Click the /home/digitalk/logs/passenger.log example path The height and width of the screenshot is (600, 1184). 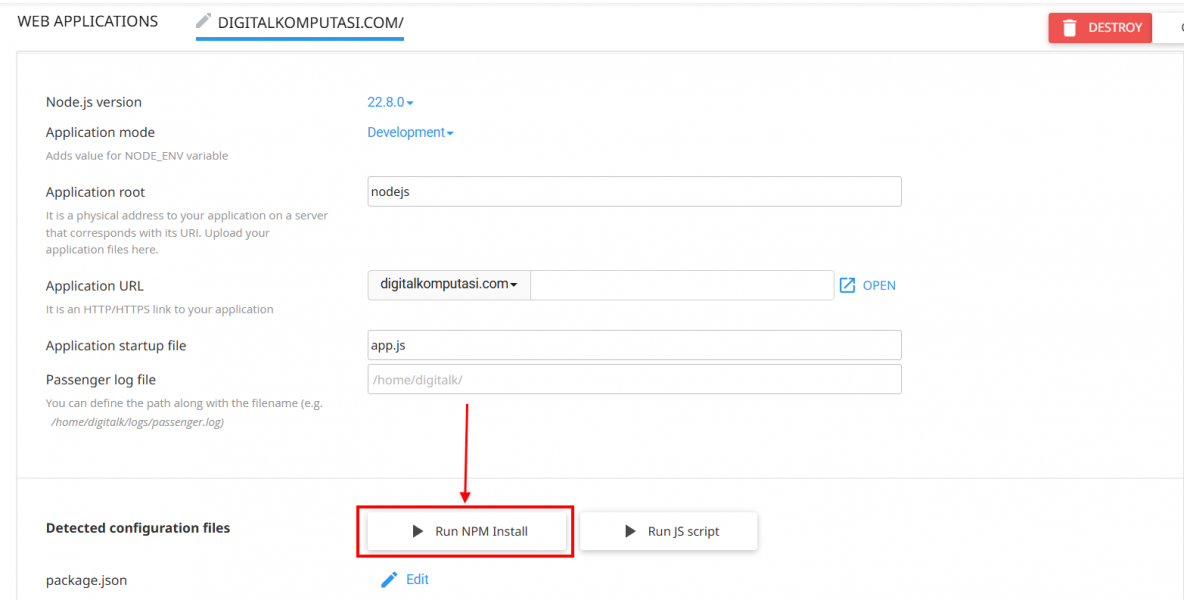pyautogui.click(x=137, y=422)
